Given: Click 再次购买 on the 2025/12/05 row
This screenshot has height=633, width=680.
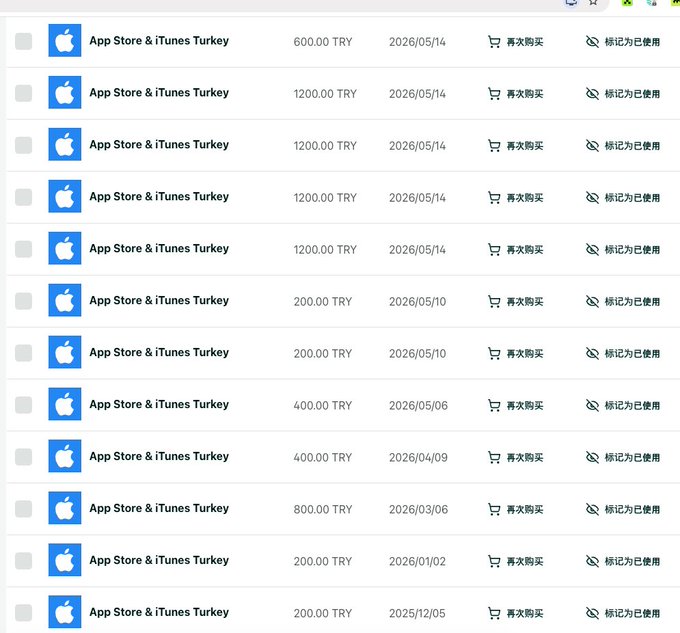Looking at the screenshot, I should [x=516, y=613].
